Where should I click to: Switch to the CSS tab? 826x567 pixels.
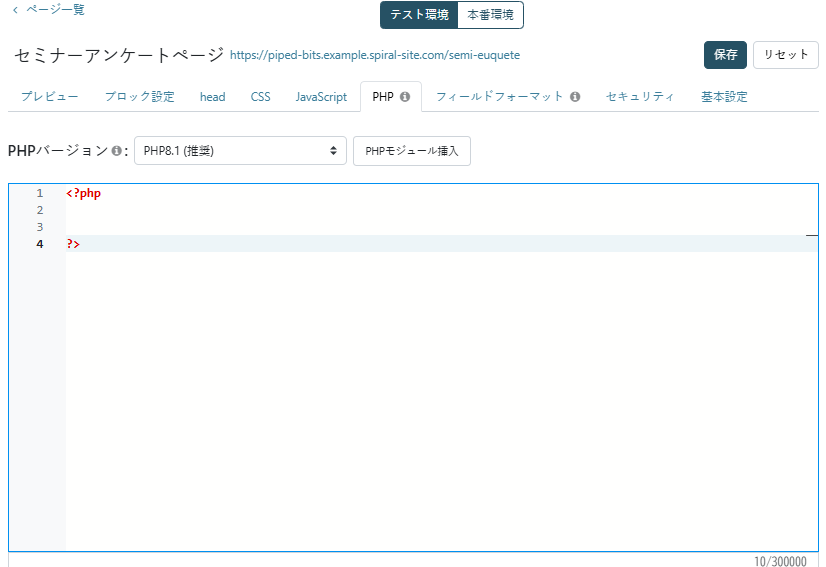point(260,97)
